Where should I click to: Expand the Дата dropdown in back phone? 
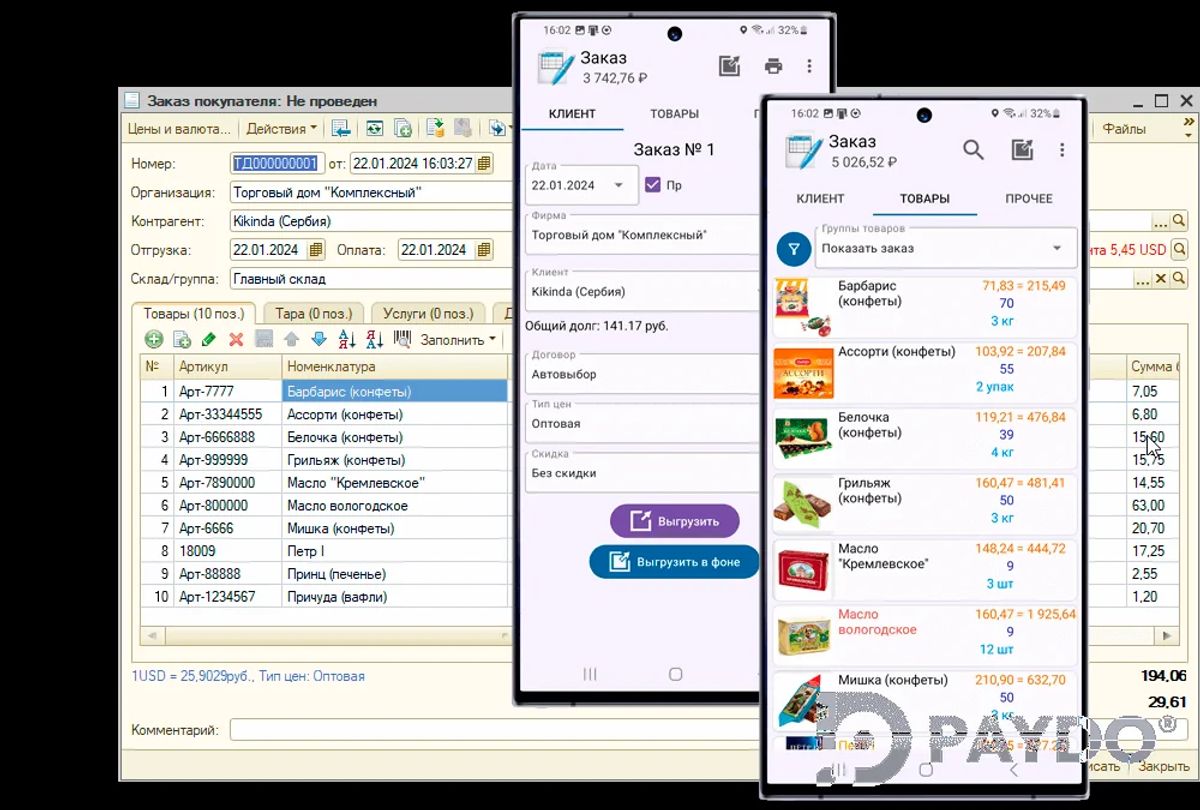618,185
